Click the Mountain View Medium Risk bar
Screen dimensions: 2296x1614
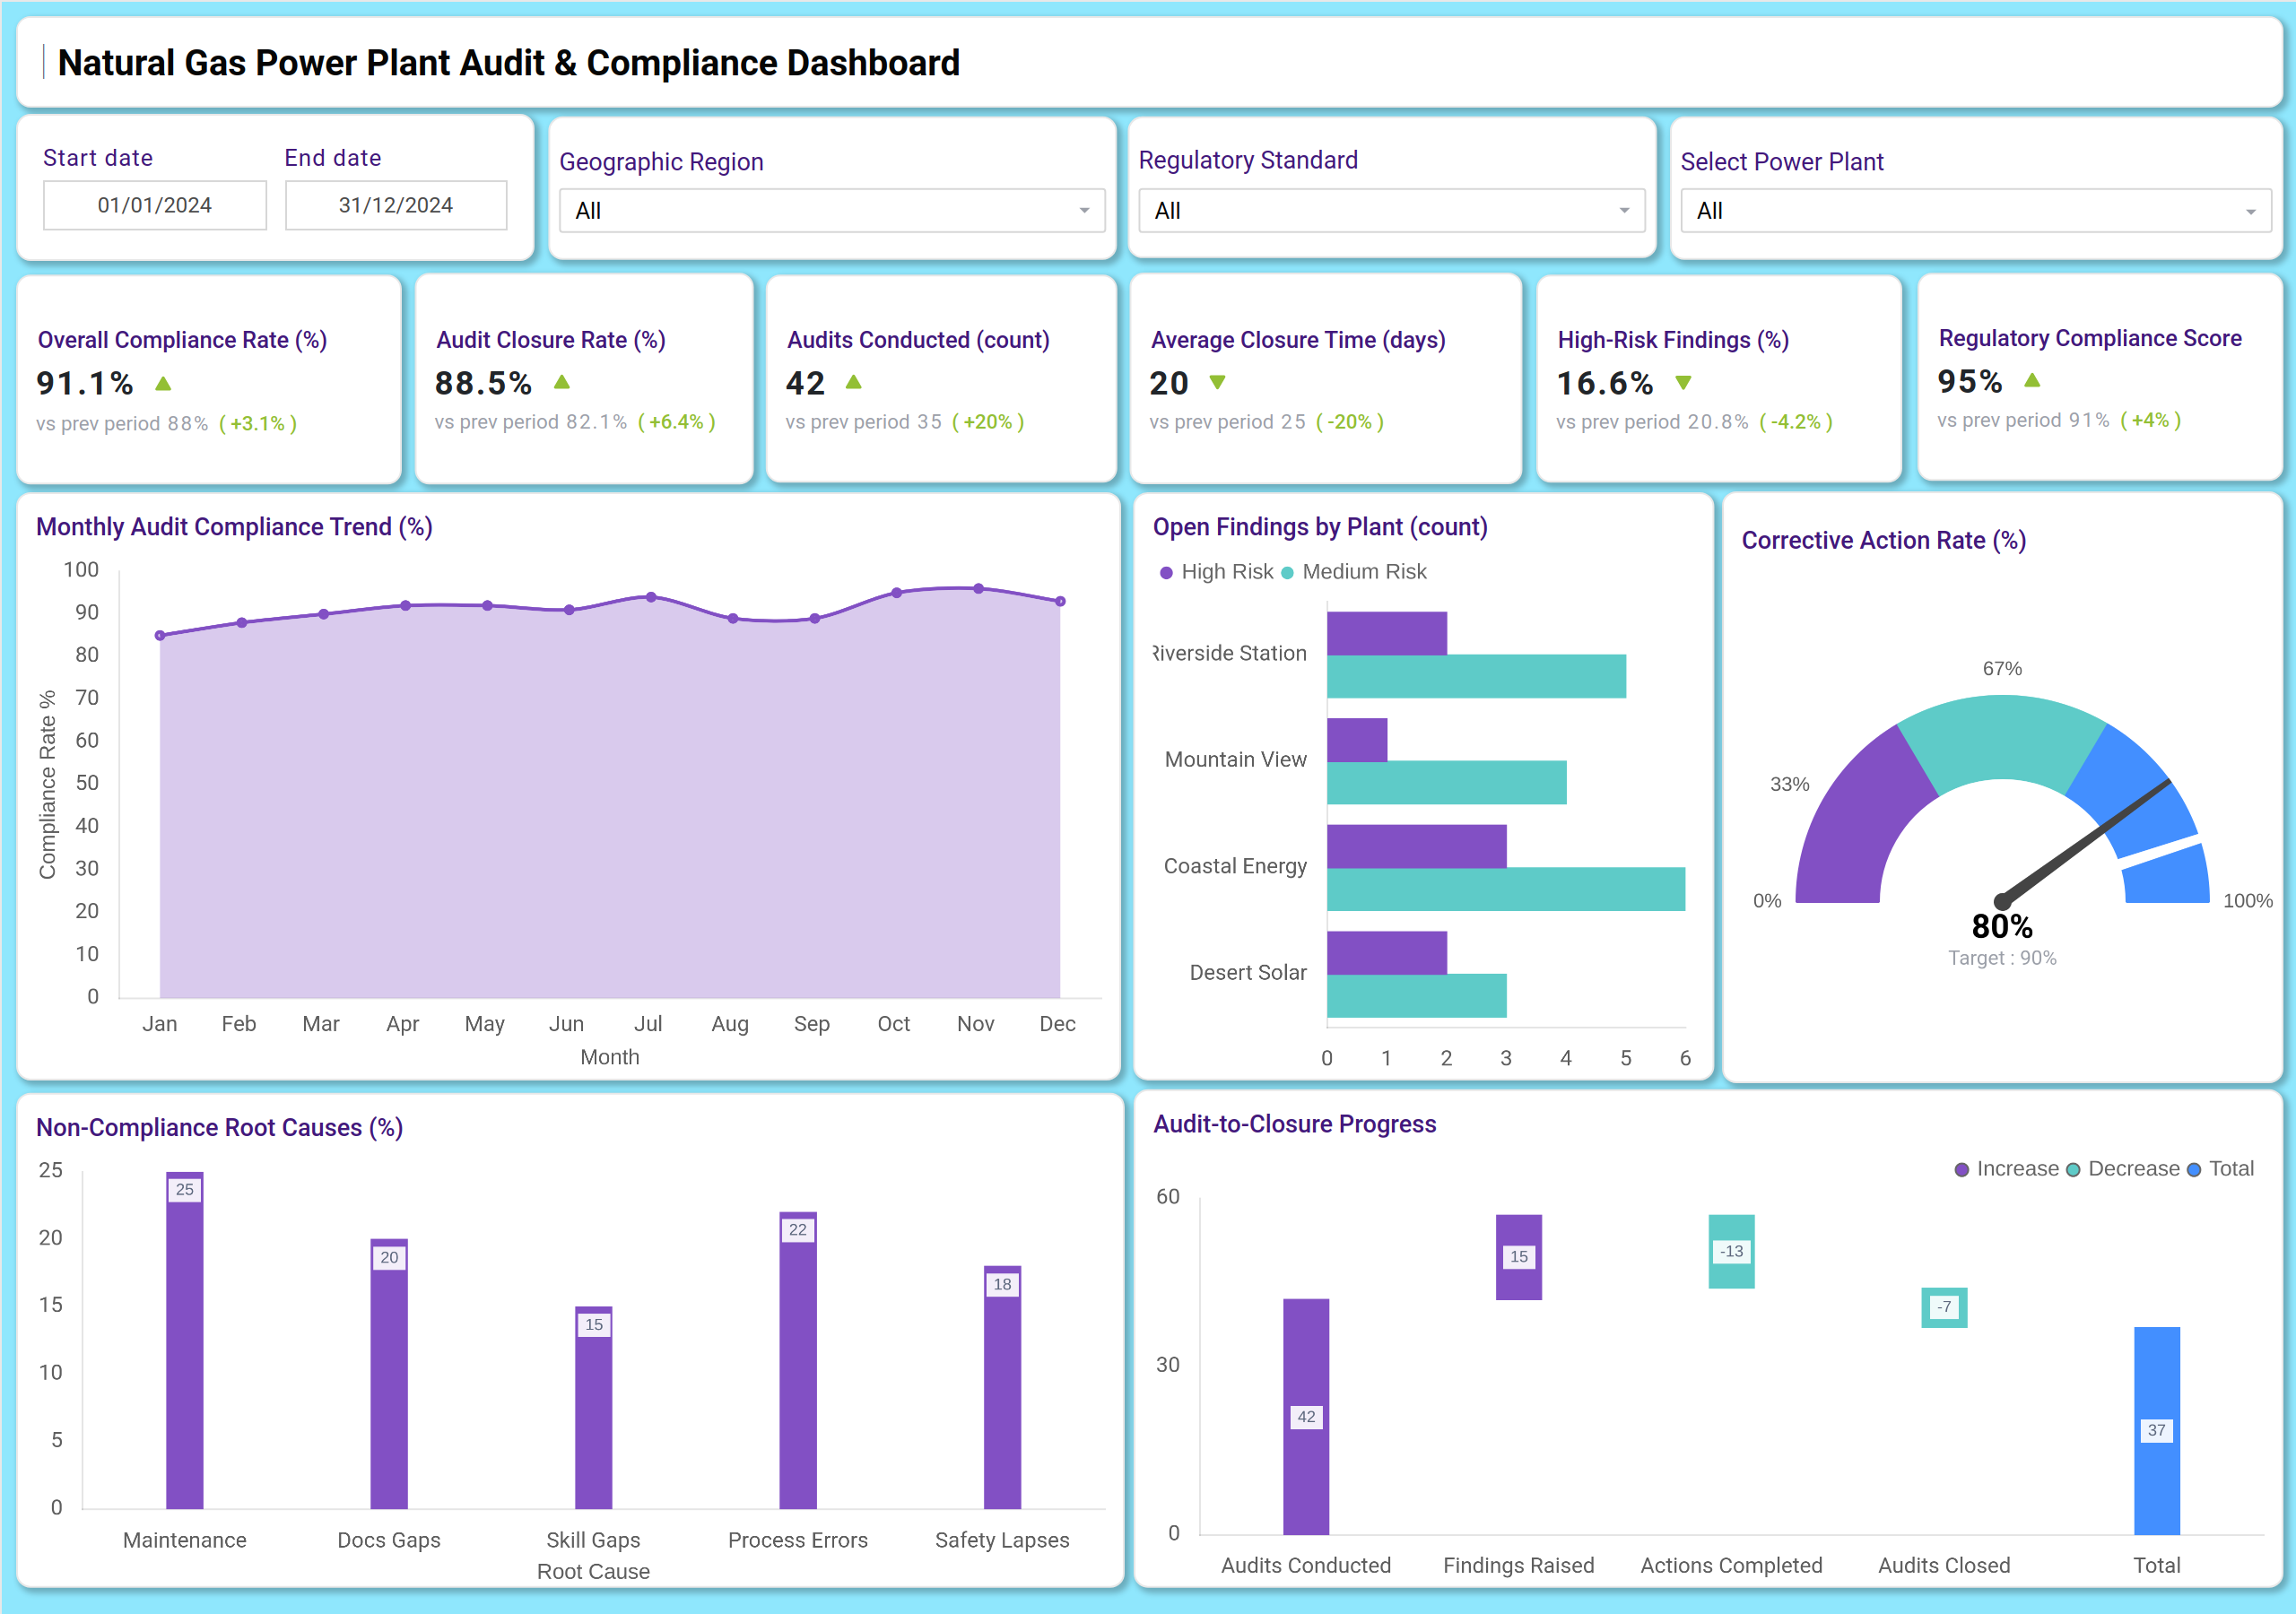click(x=1447, y=783)
